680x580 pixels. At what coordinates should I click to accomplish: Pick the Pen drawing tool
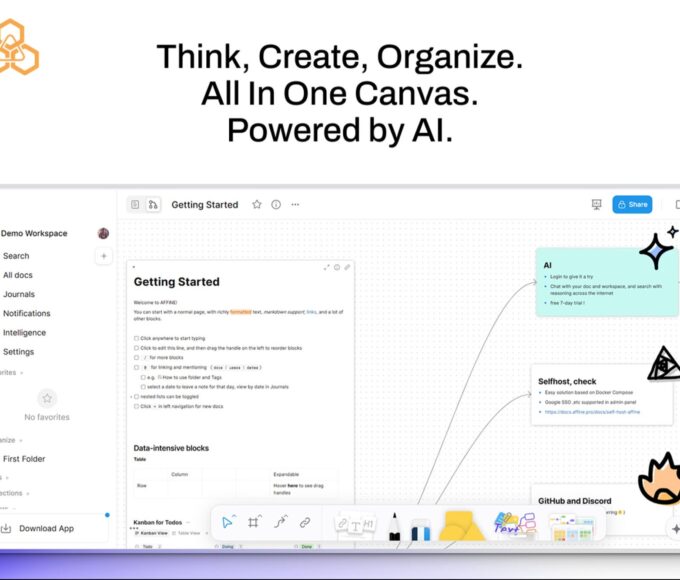pyautogui.click(x=394, y=525)
